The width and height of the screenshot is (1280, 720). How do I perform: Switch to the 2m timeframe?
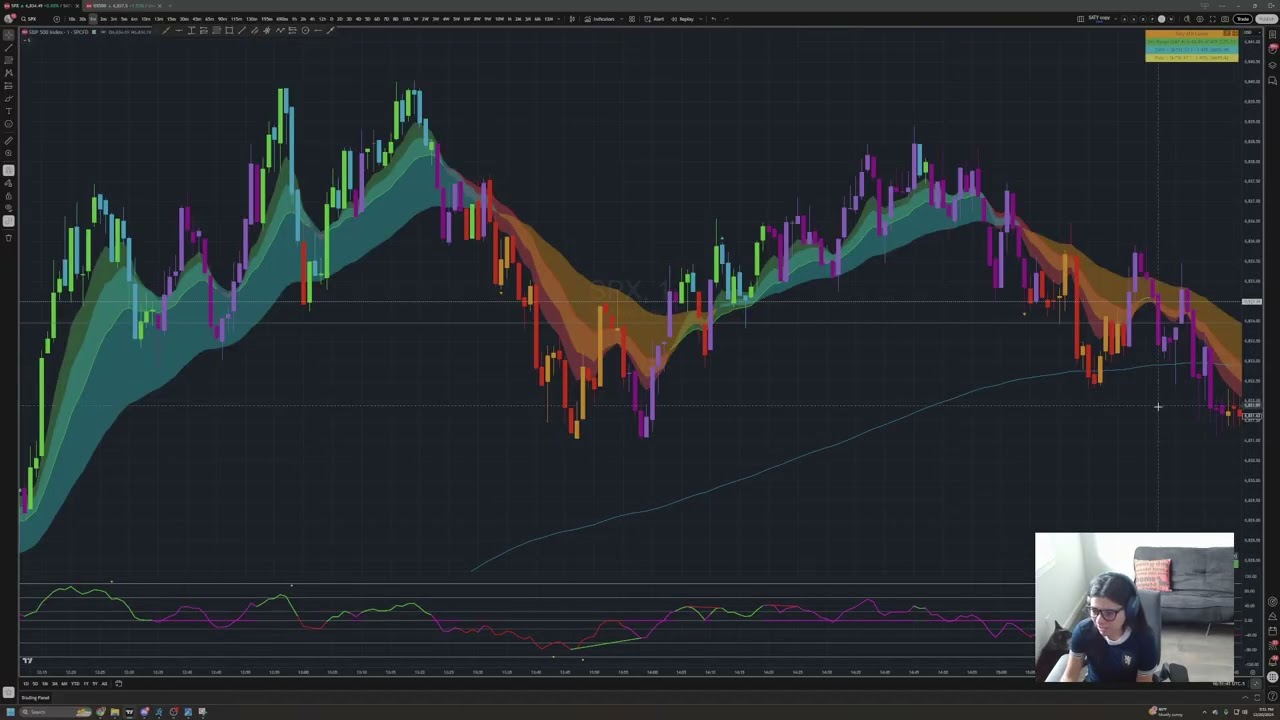pyautogui.click(x=103, y=19)
